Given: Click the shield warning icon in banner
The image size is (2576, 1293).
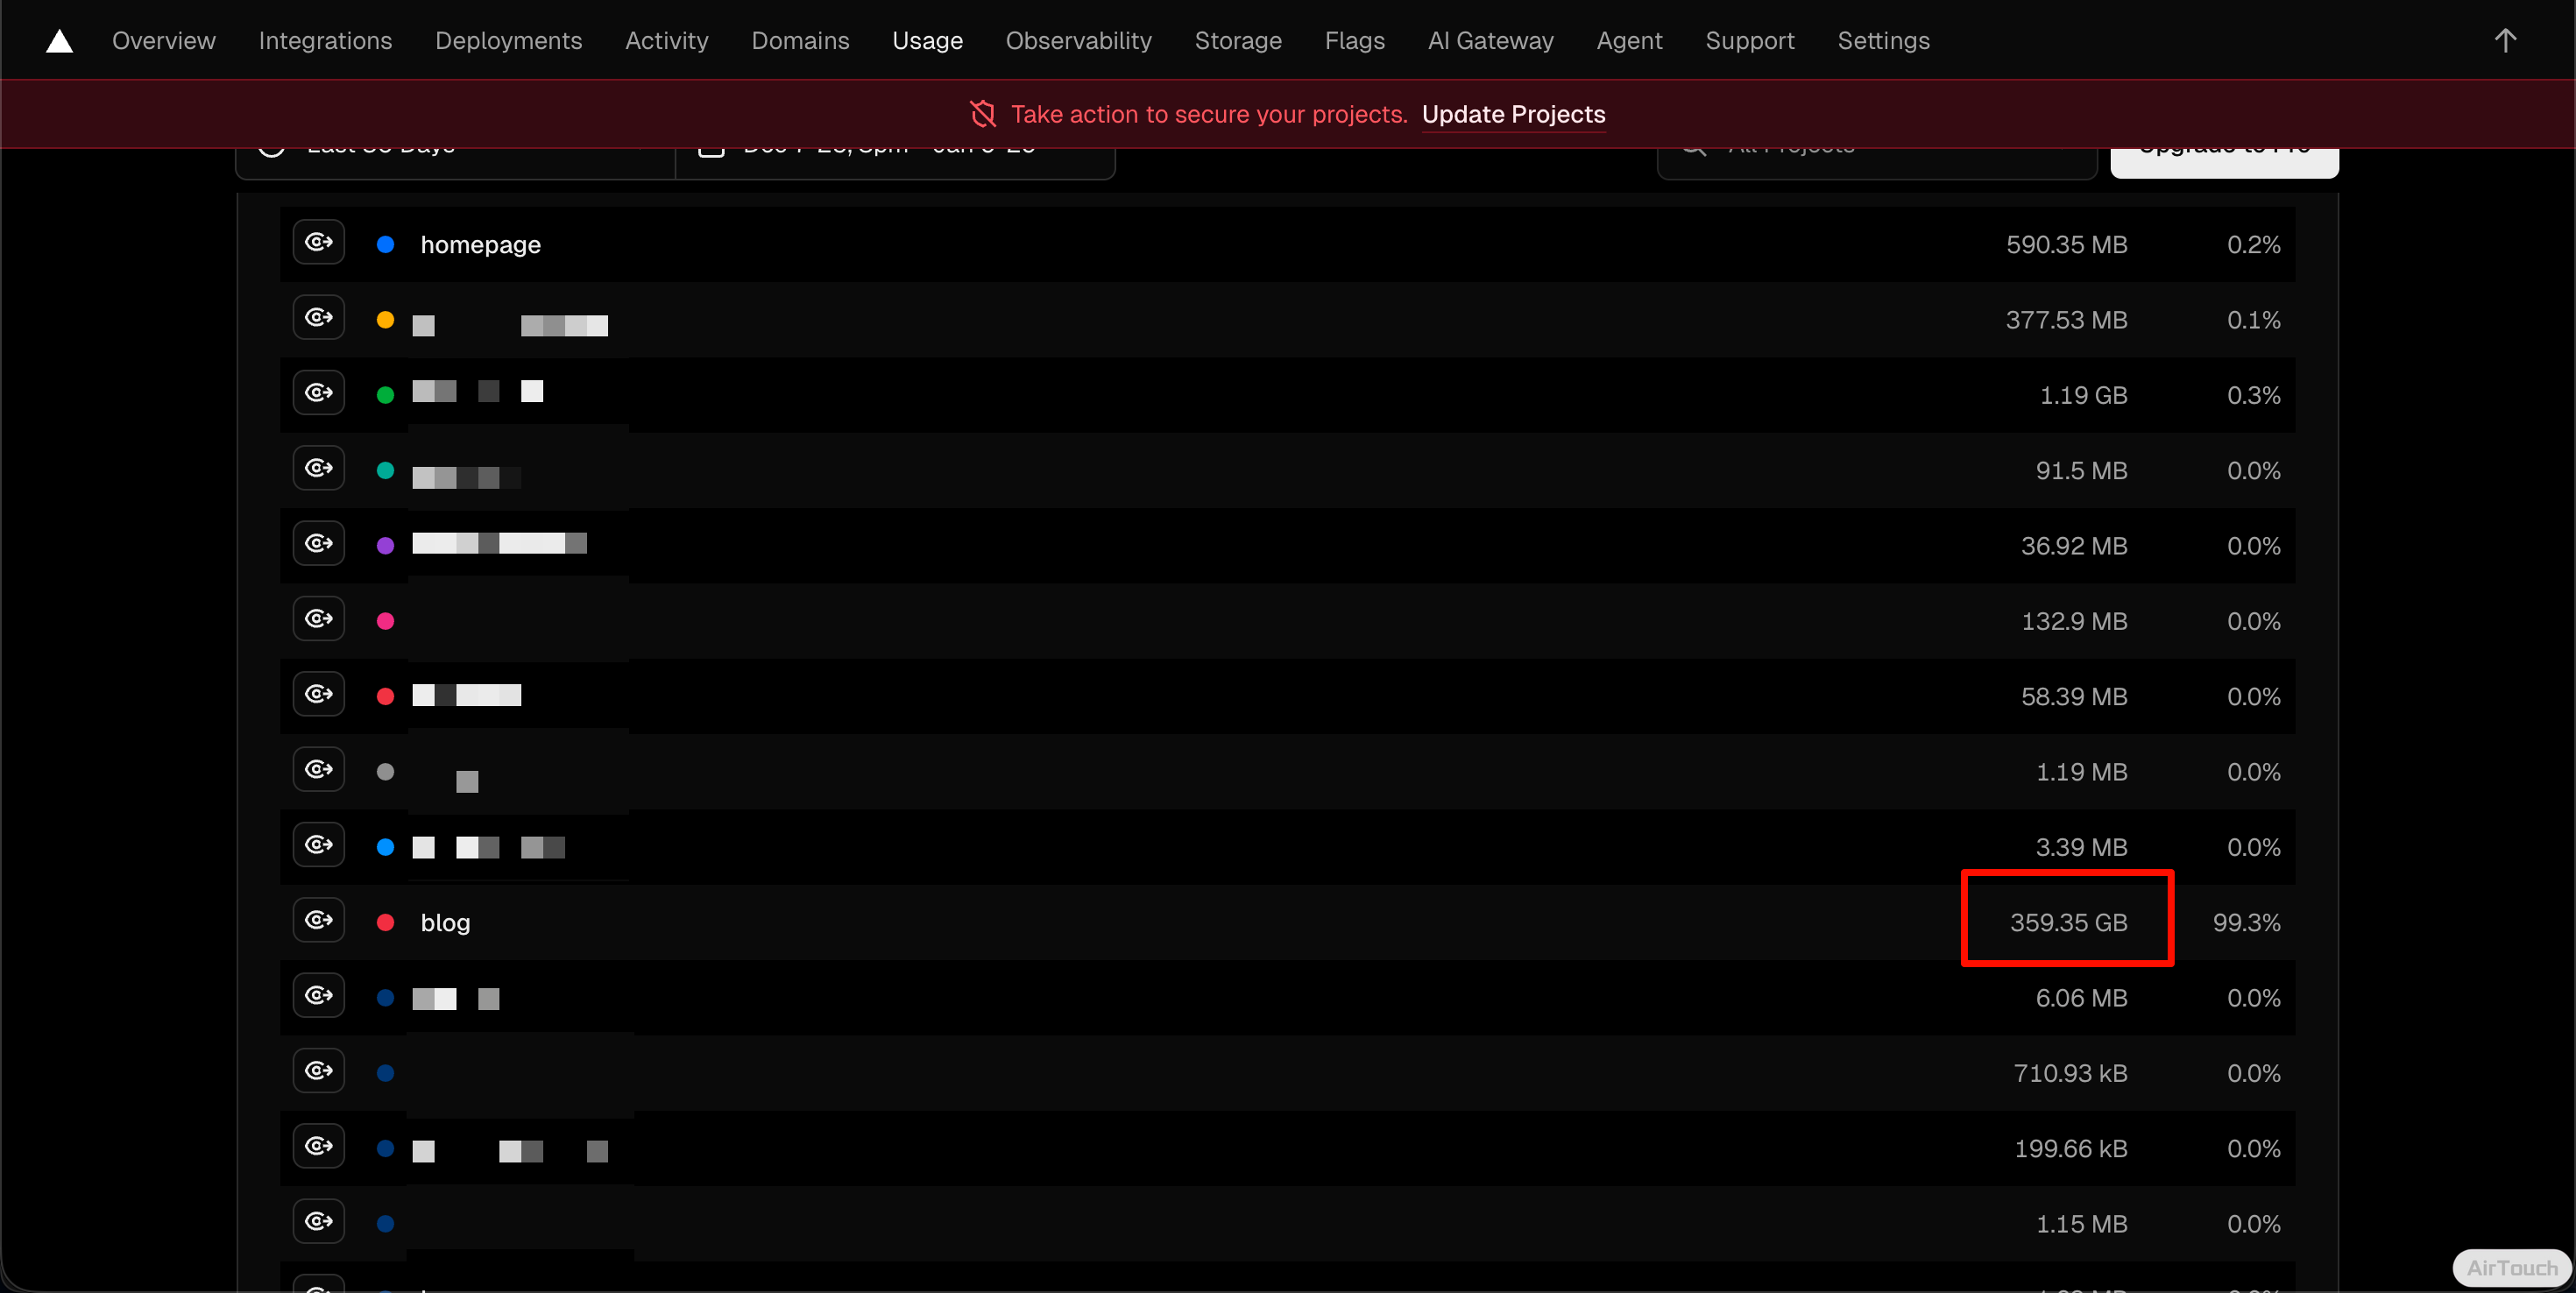Looking at the screenshot, I should coord(982,114).
